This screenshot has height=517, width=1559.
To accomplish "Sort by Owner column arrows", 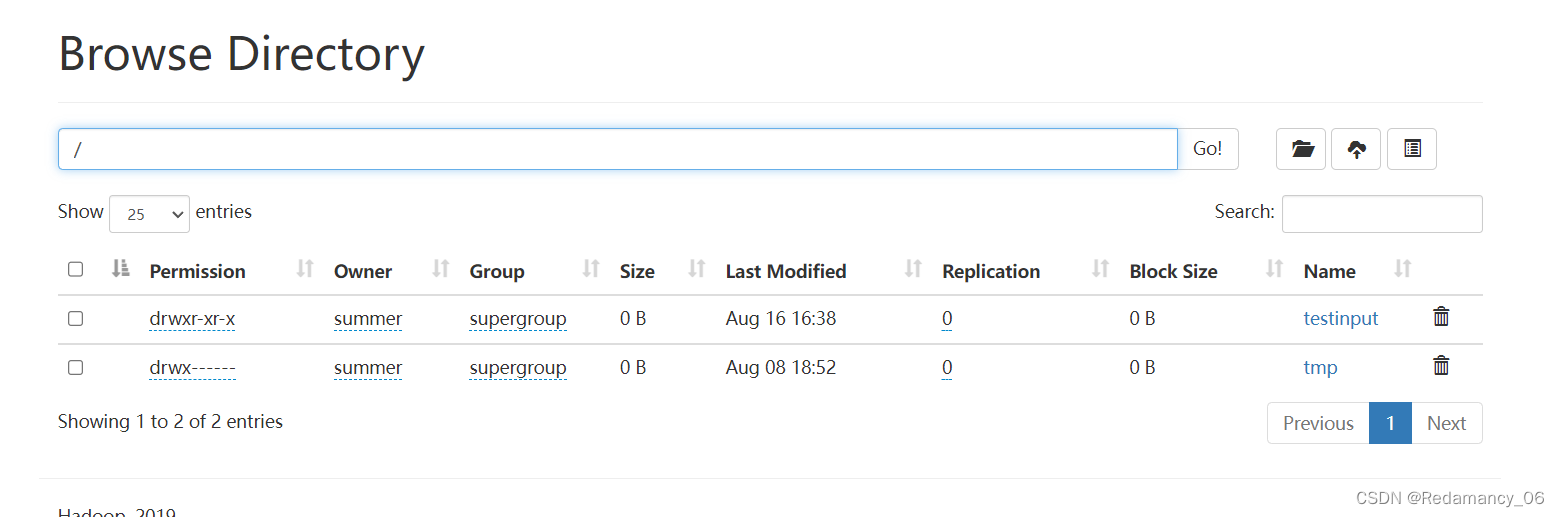I will pos(441,268).
